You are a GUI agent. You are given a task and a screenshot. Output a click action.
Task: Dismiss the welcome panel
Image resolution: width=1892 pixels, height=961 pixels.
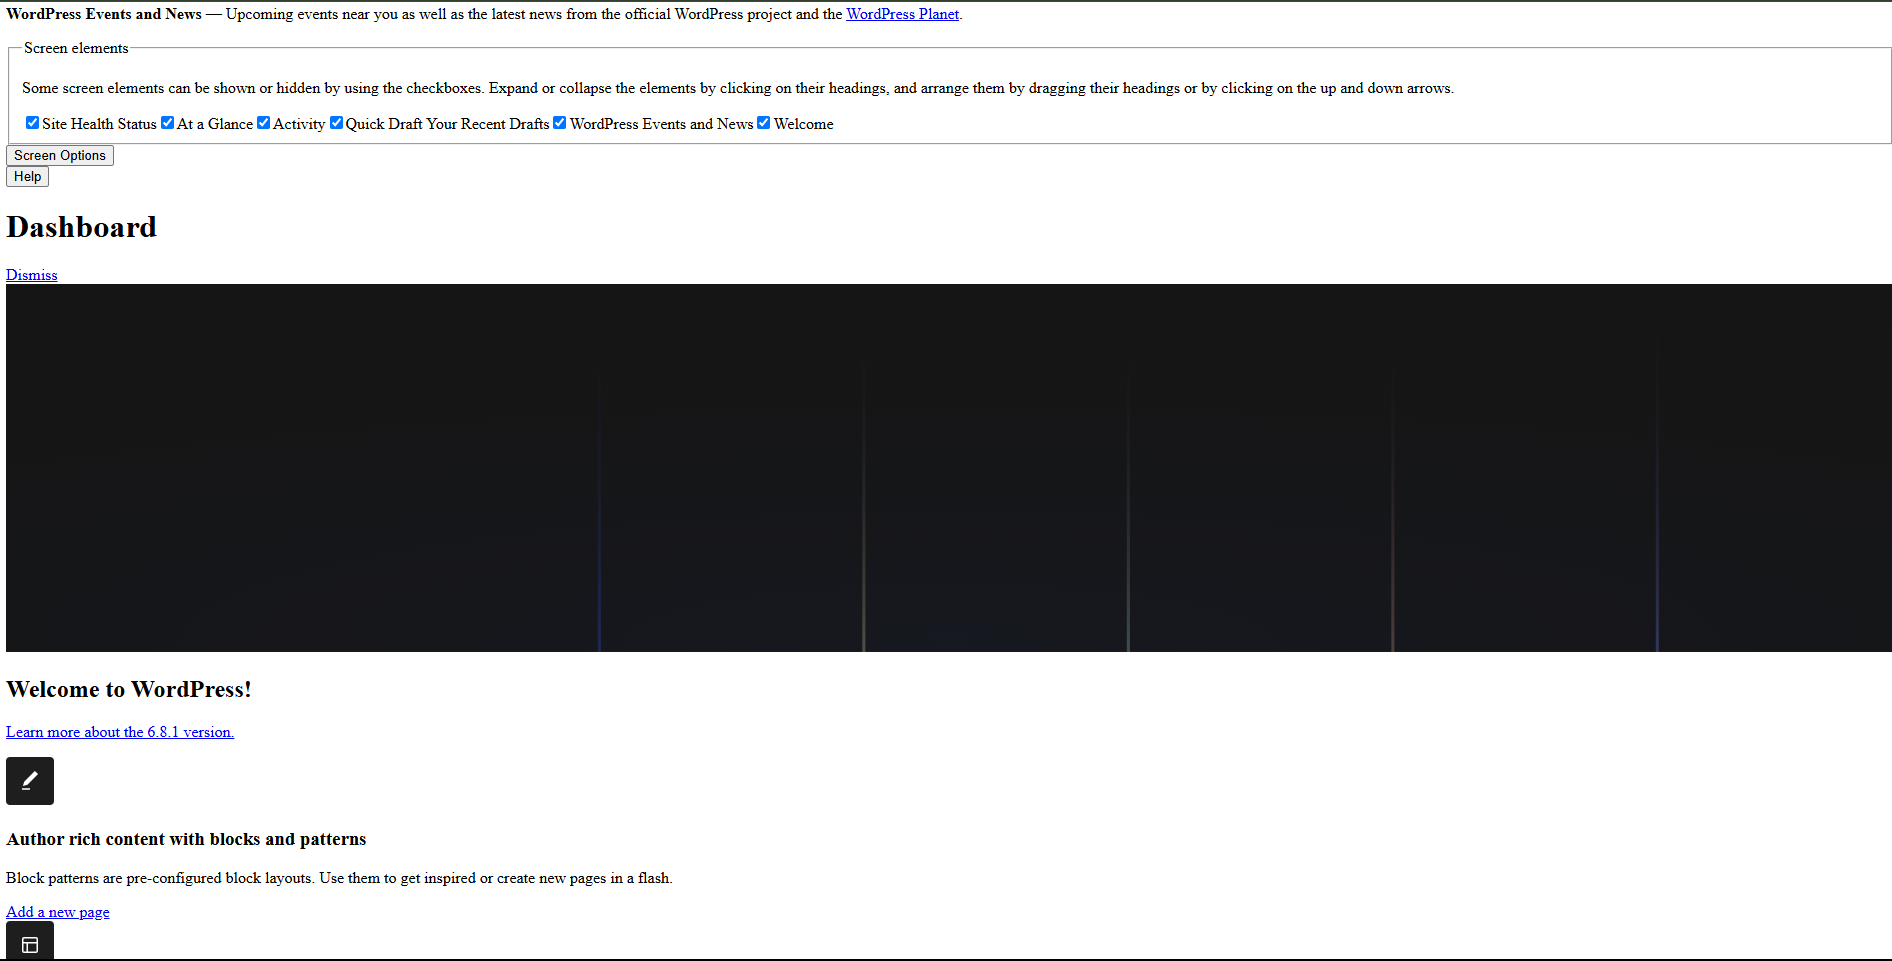[x=32, y=275]
